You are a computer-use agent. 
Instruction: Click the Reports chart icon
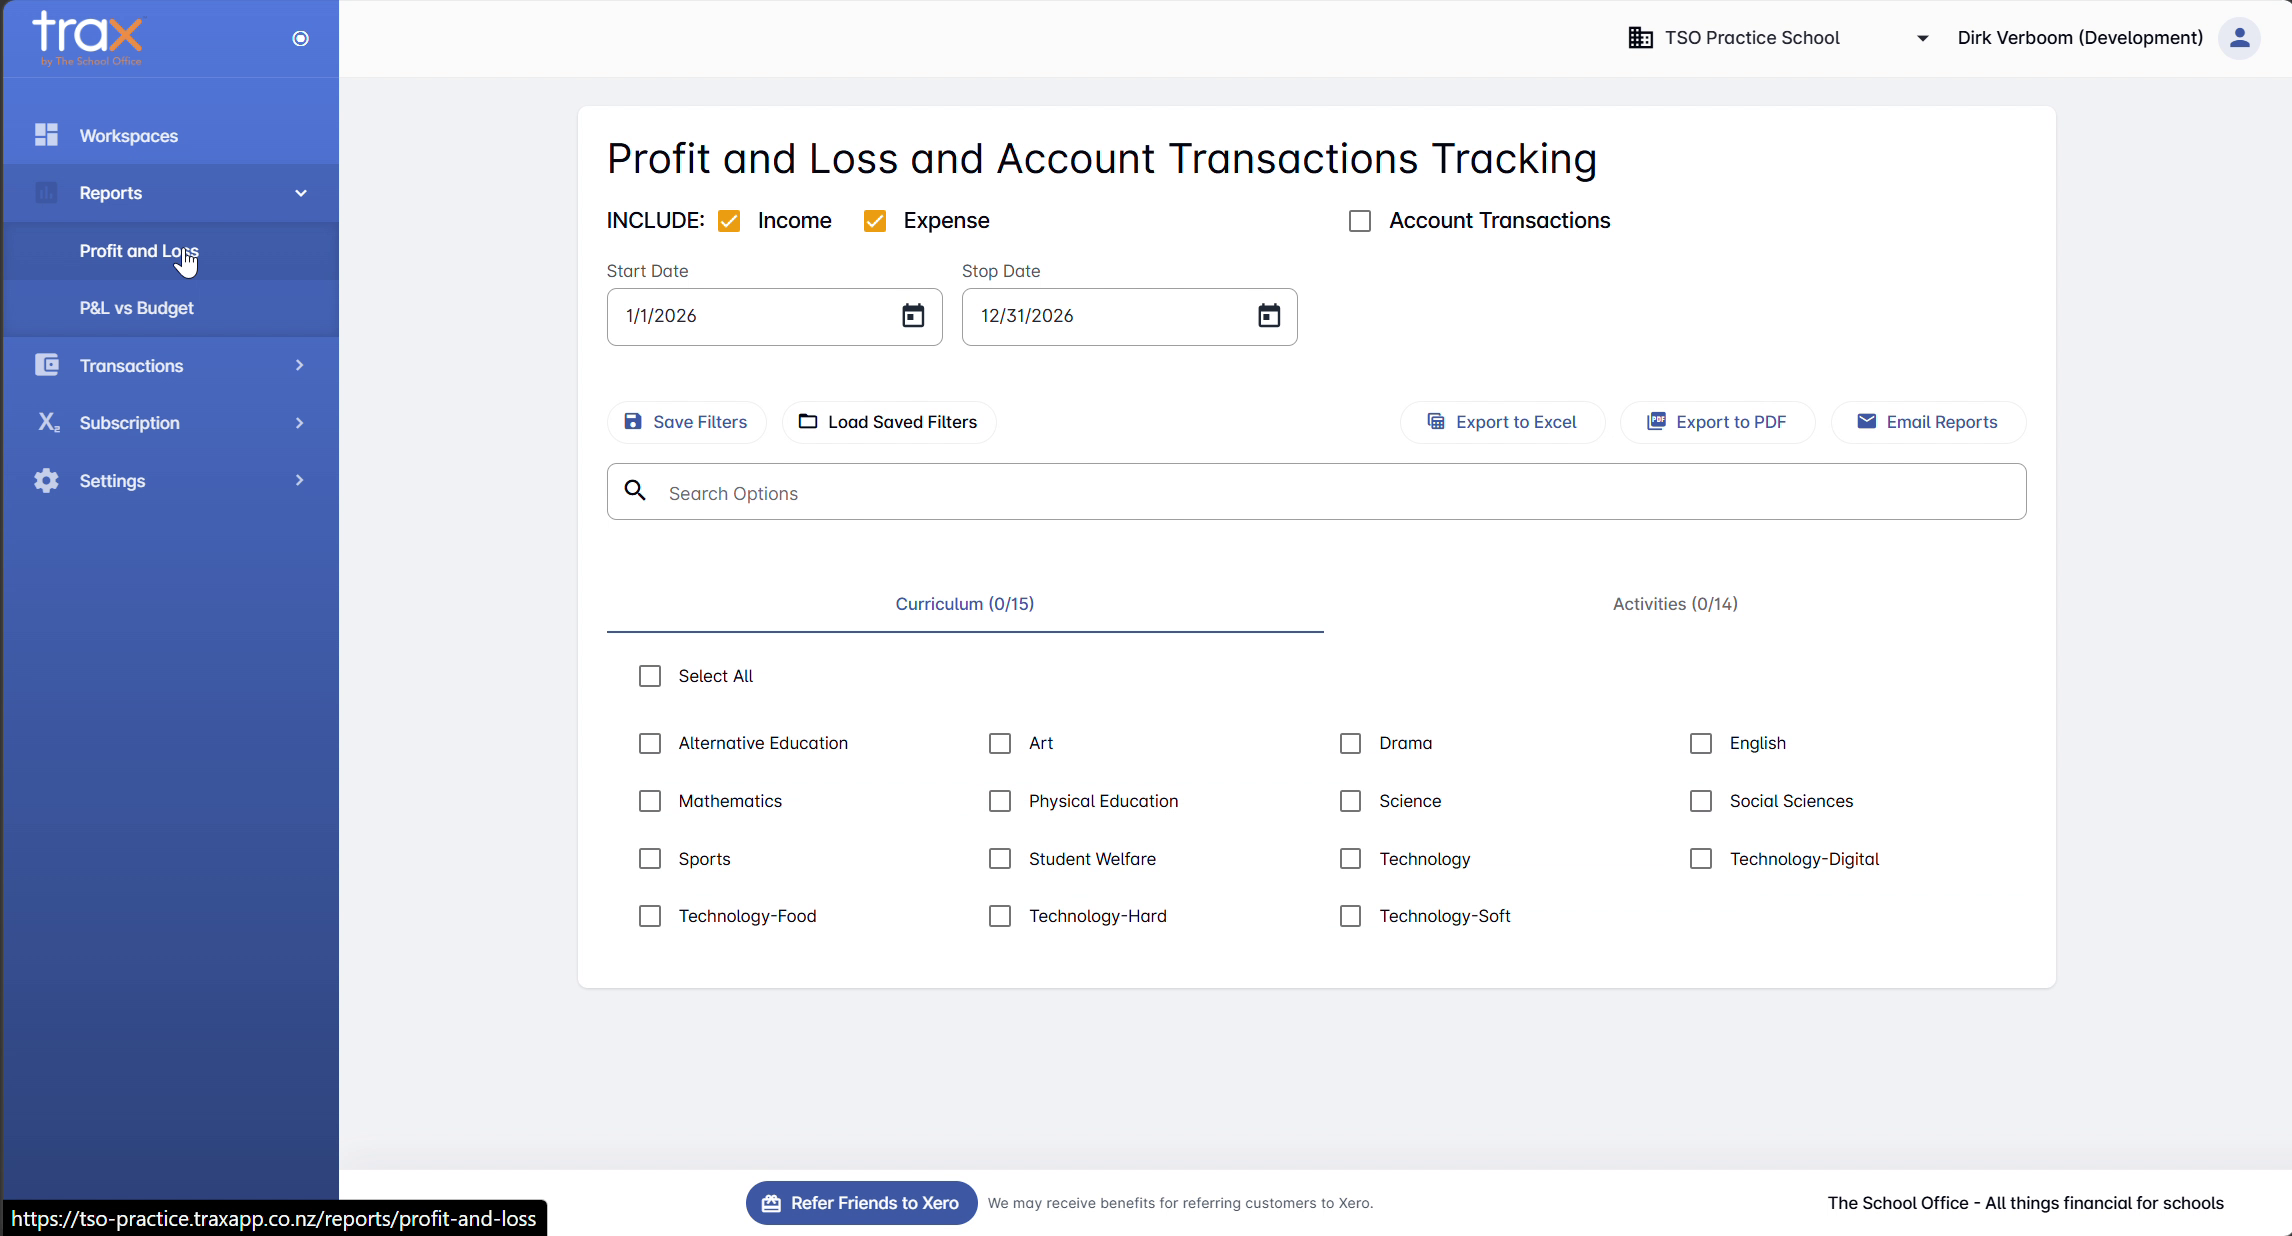point(46,193)
